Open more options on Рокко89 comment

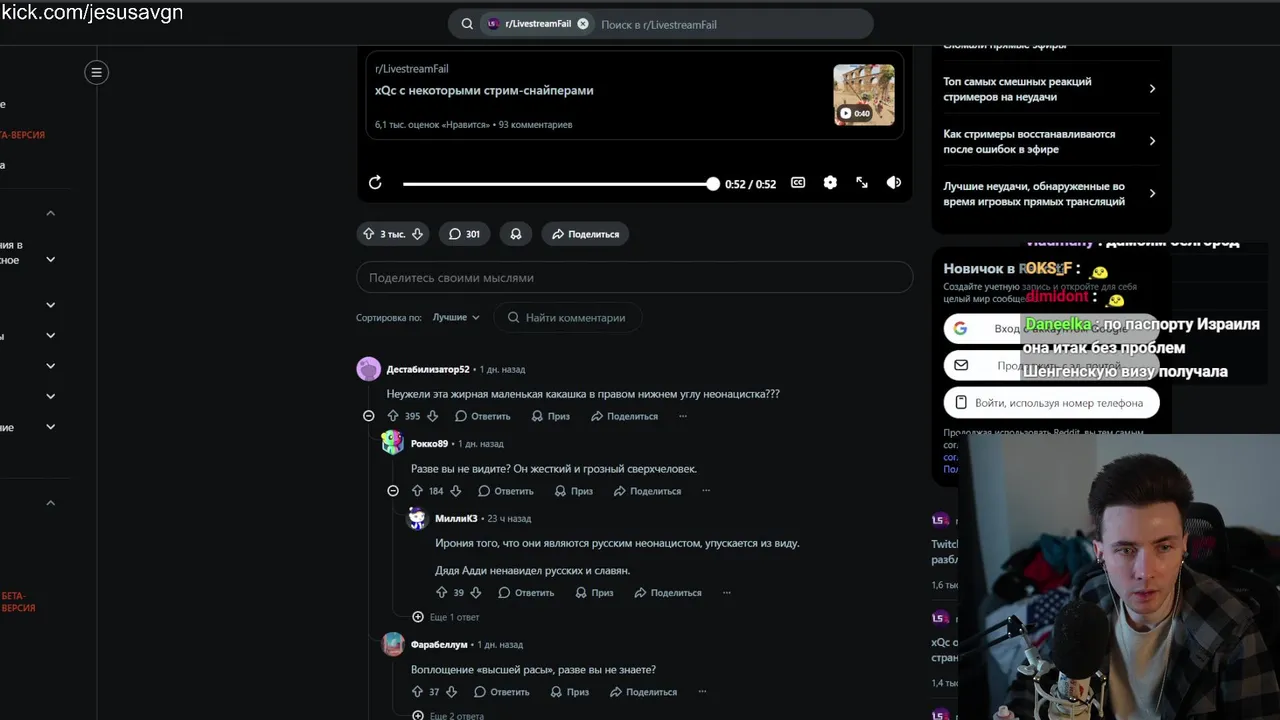pyautogui.click(x=706, y=491)
